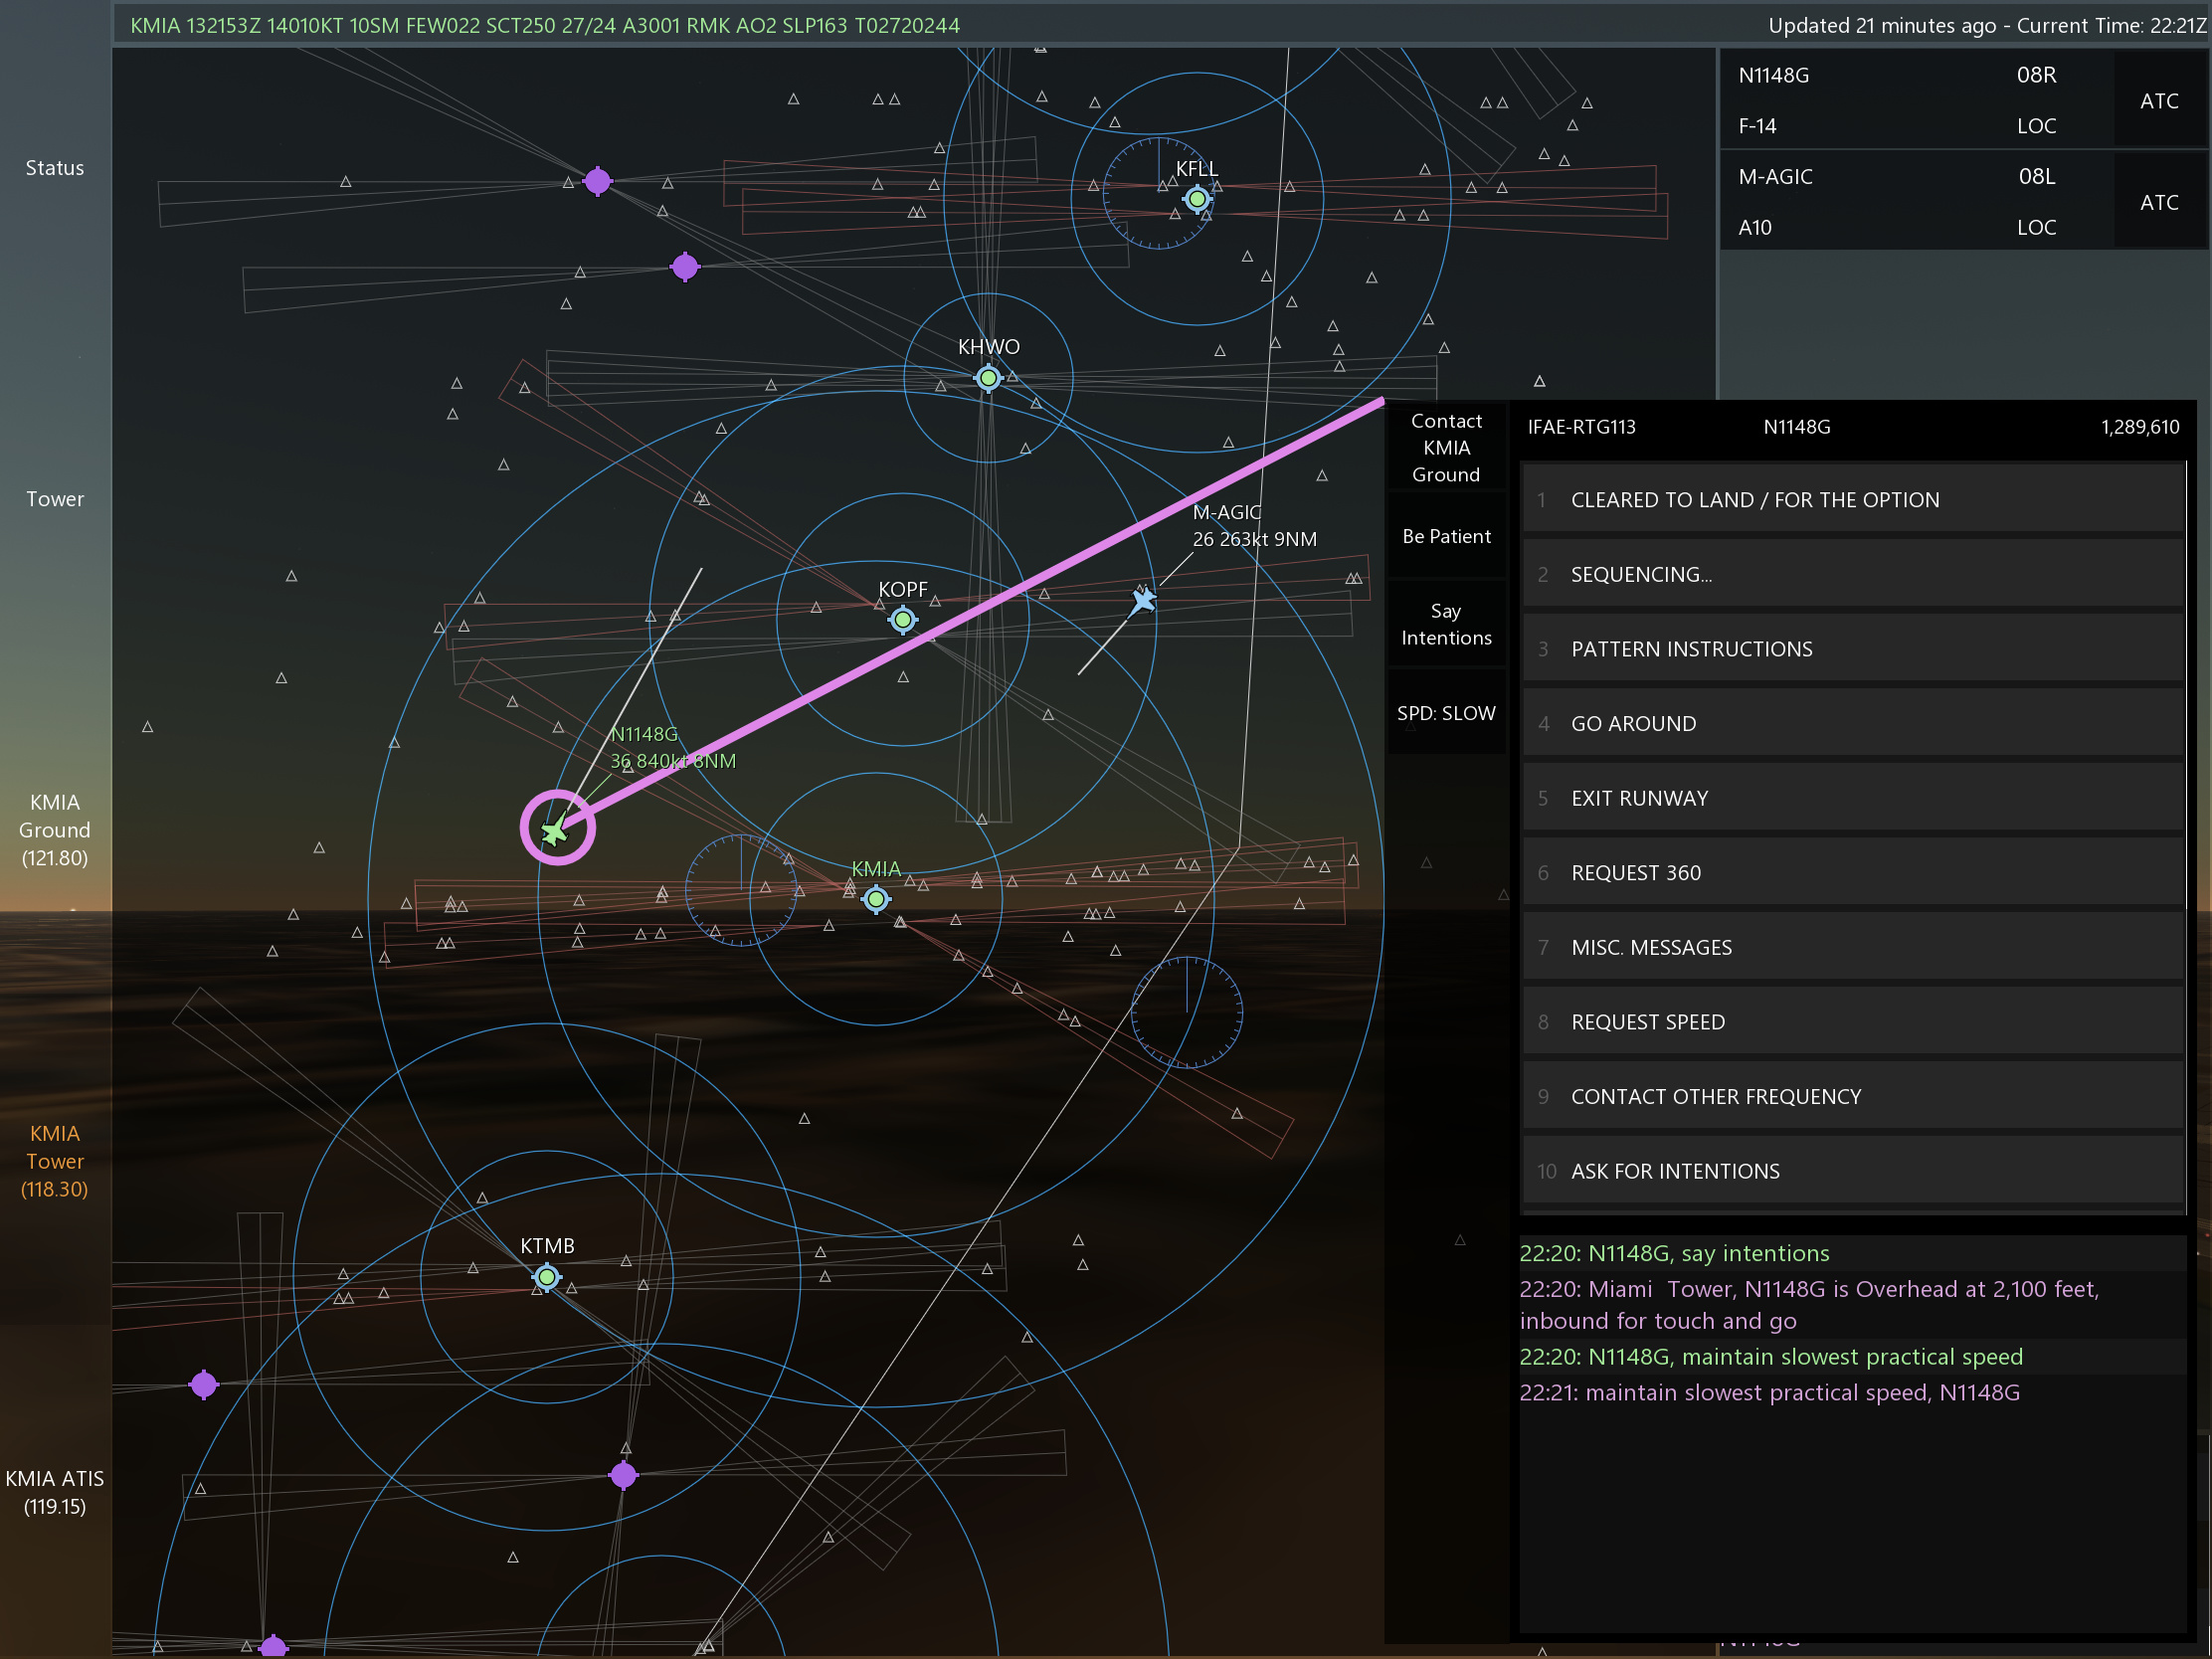
Task: Switch to KMIA Ground 121.80 frequency
Action: coord(55,830)
